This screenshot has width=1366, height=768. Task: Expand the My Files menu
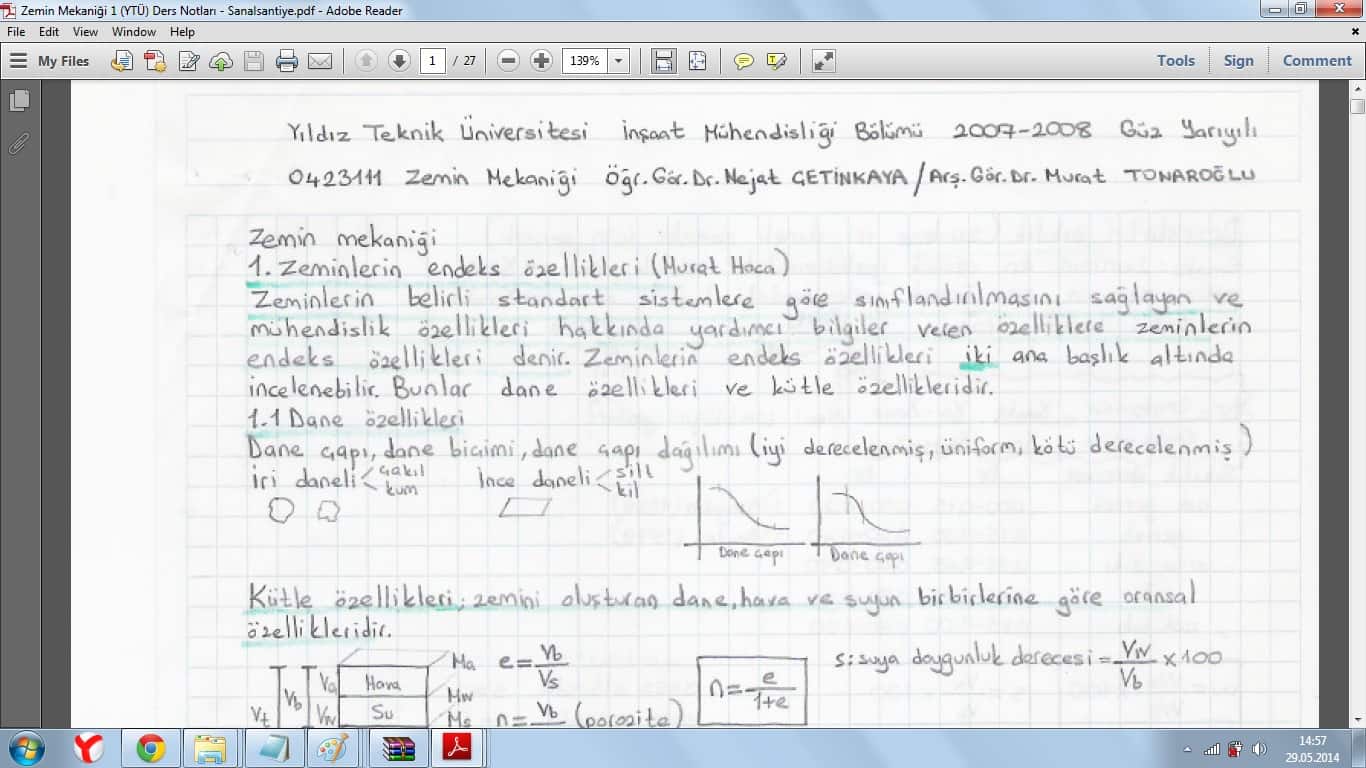click(50, 61)
